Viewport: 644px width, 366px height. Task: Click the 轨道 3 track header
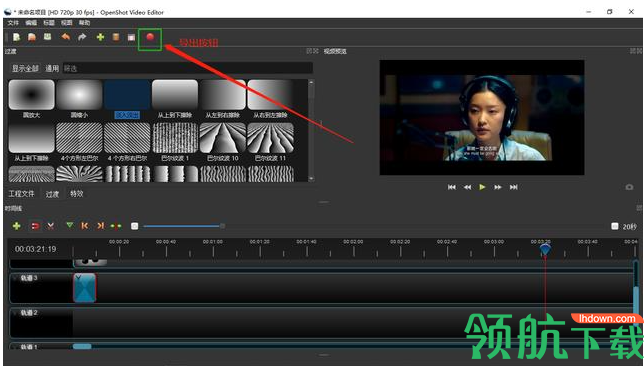(41, 288)
